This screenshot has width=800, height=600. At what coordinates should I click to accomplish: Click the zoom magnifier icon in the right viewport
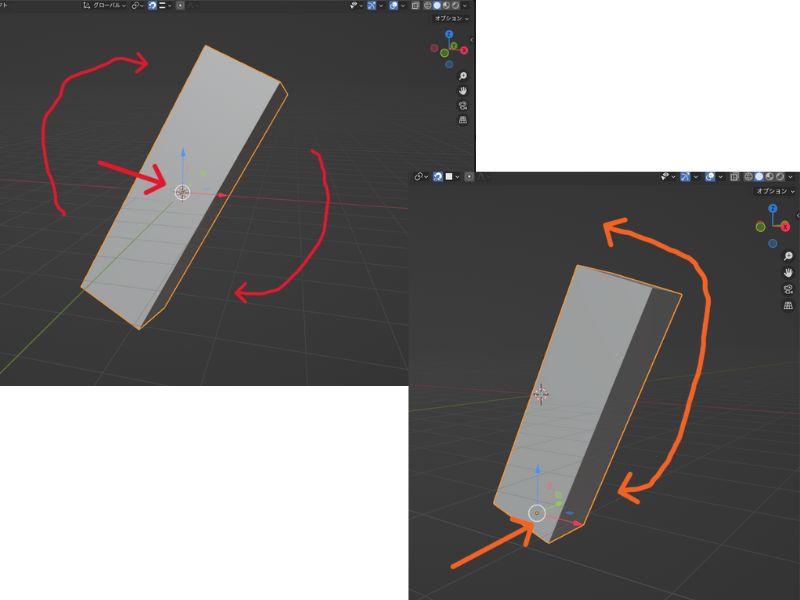click(x=788, y=257)
